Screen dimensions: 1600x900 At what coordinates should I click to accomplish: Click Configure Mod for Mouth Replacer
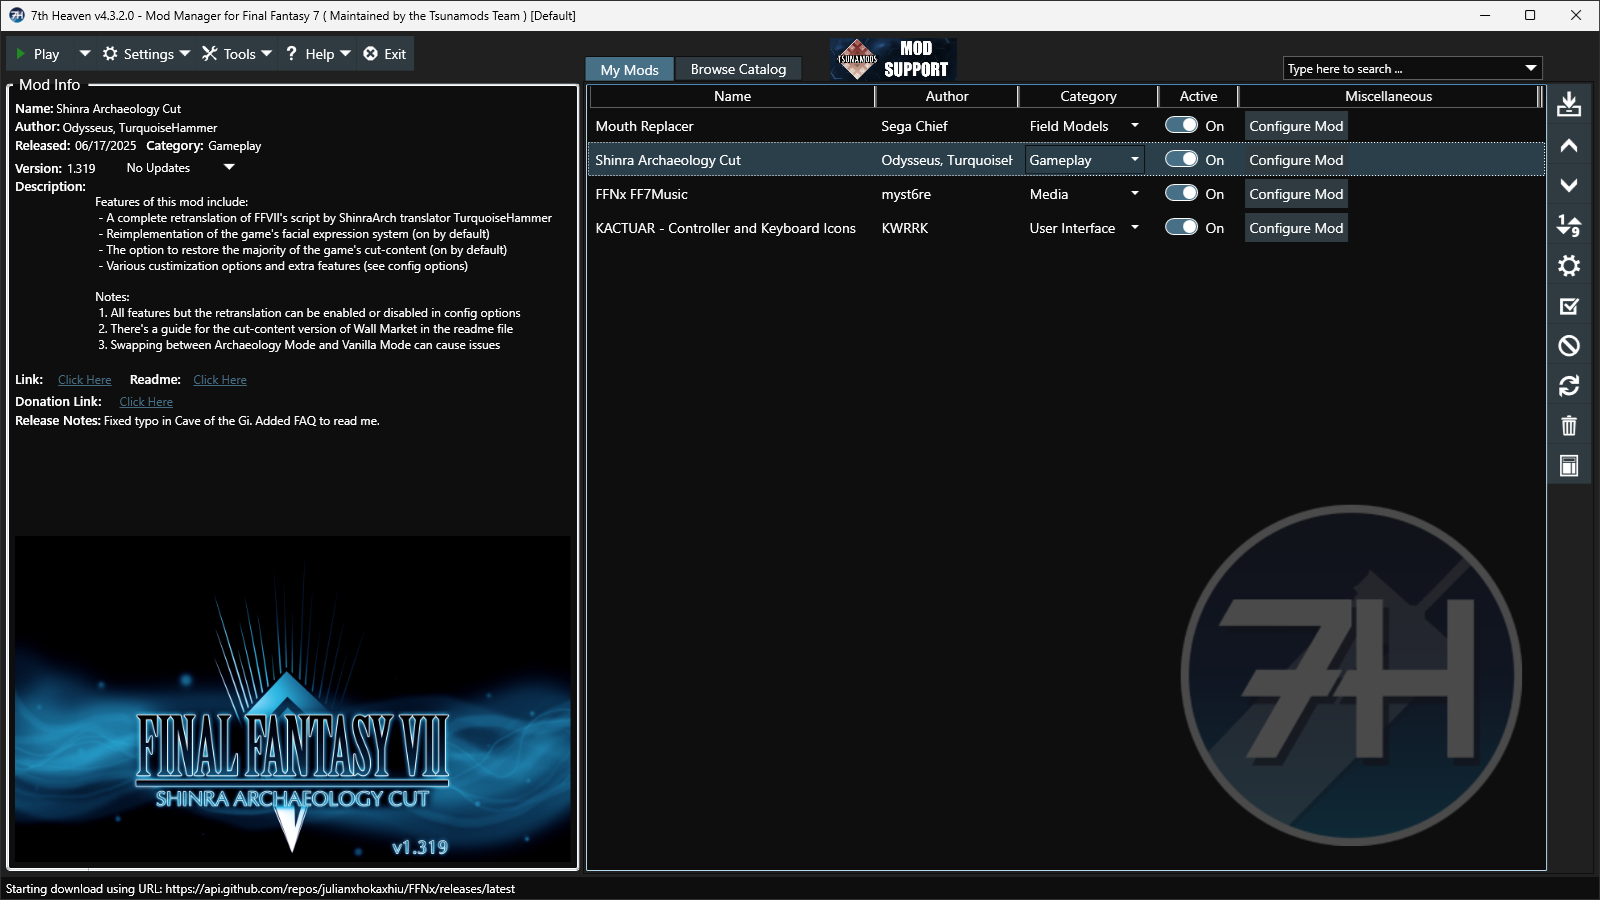point(1296,126)
